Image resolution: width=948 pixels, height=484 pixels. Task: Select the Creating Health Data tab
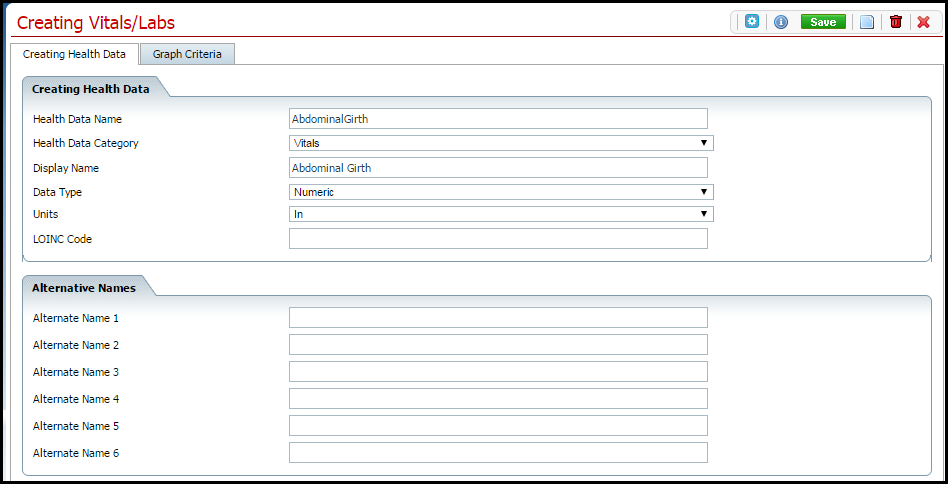74,54
